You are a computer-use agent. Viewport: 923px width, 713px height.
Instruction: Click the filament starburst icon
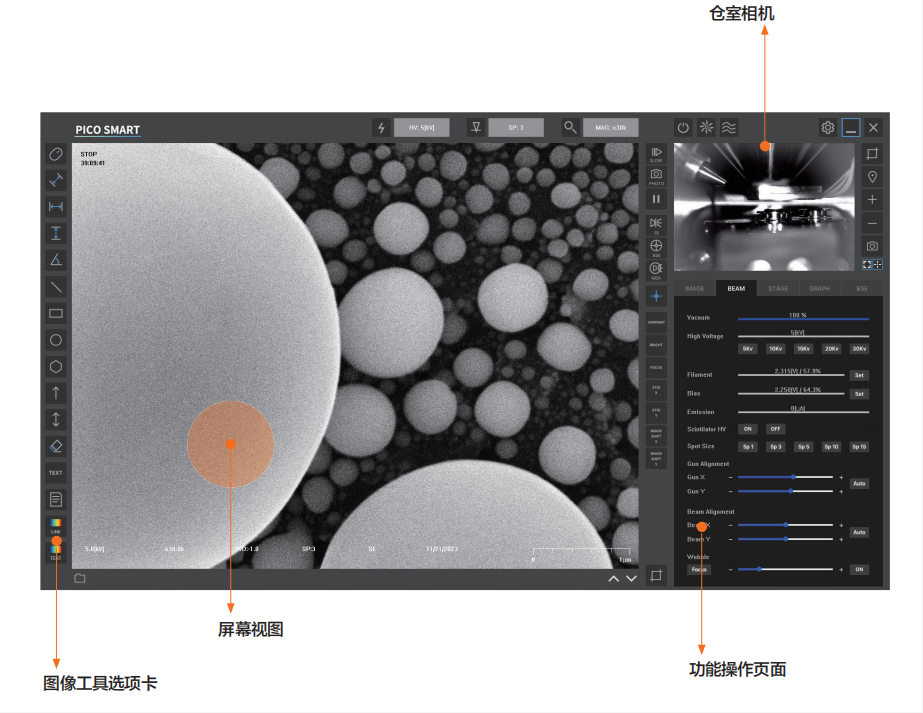(x=706, y=127)
